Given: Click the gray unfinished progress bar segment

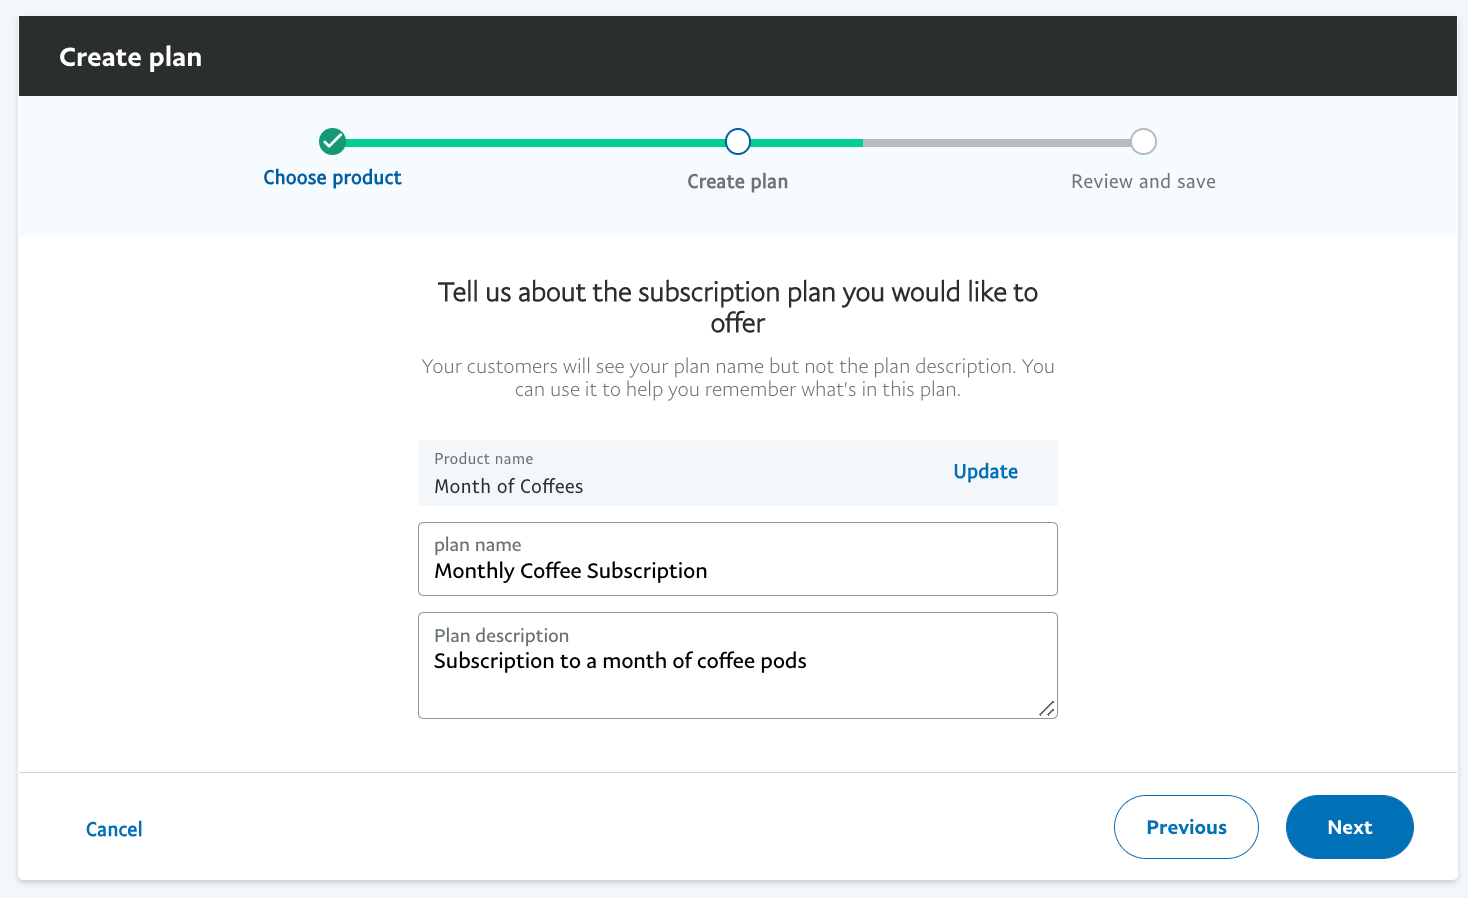Looking at the screenshot, I should (995, 143).
